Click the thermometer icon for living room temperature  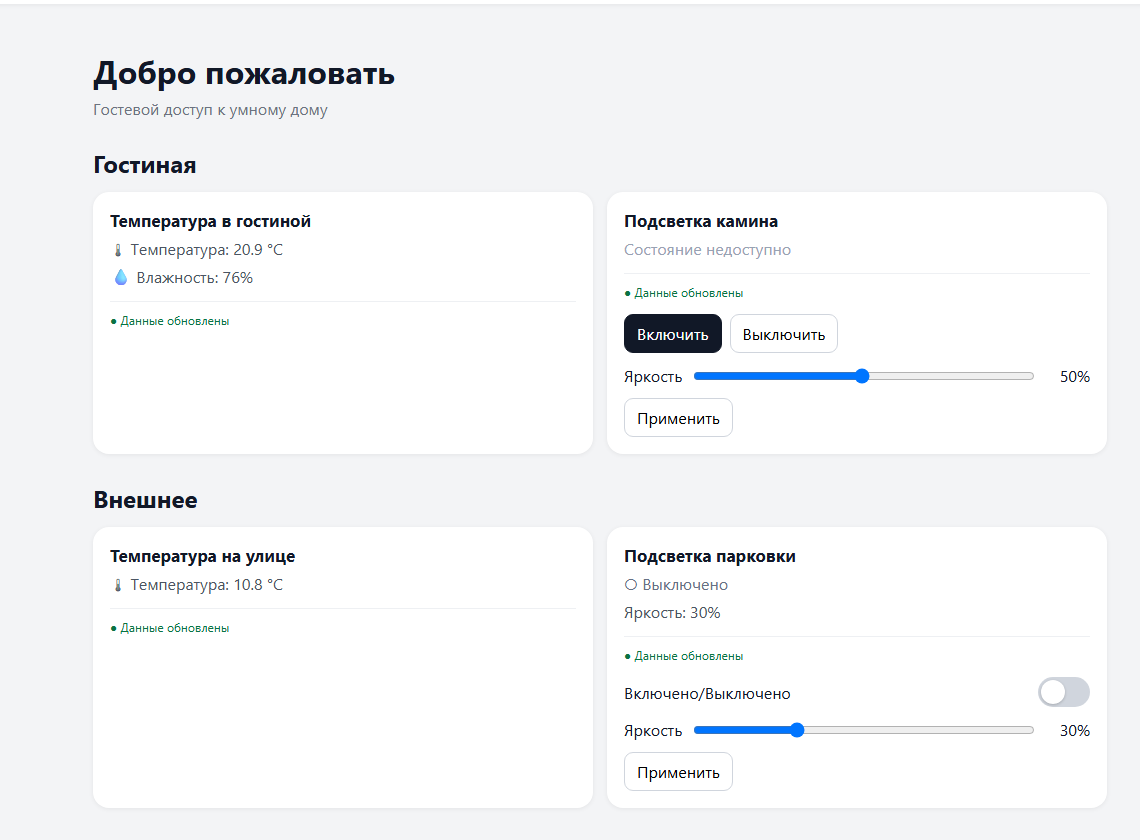[118, 250]
